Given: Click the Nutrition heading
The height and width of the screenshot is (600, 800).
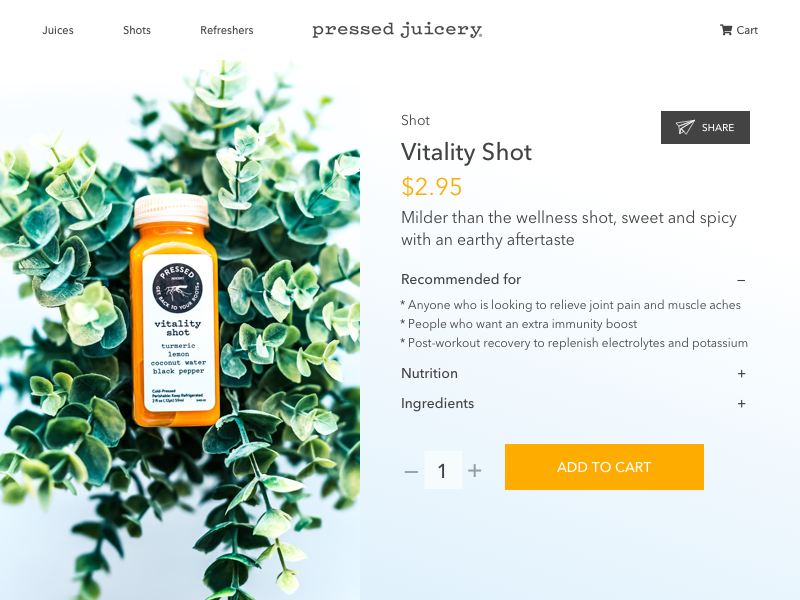Looking at the screenshot, I should pyautogui.click(x=429, y=373).
